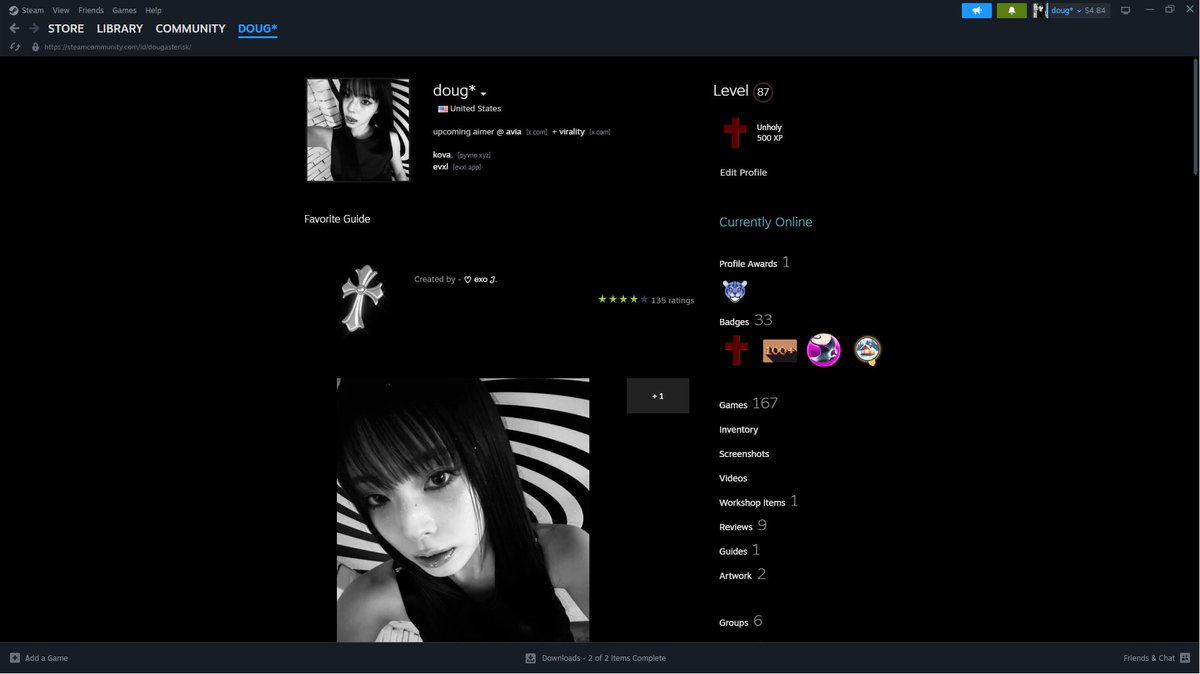Open the View menu

(61, 10)
